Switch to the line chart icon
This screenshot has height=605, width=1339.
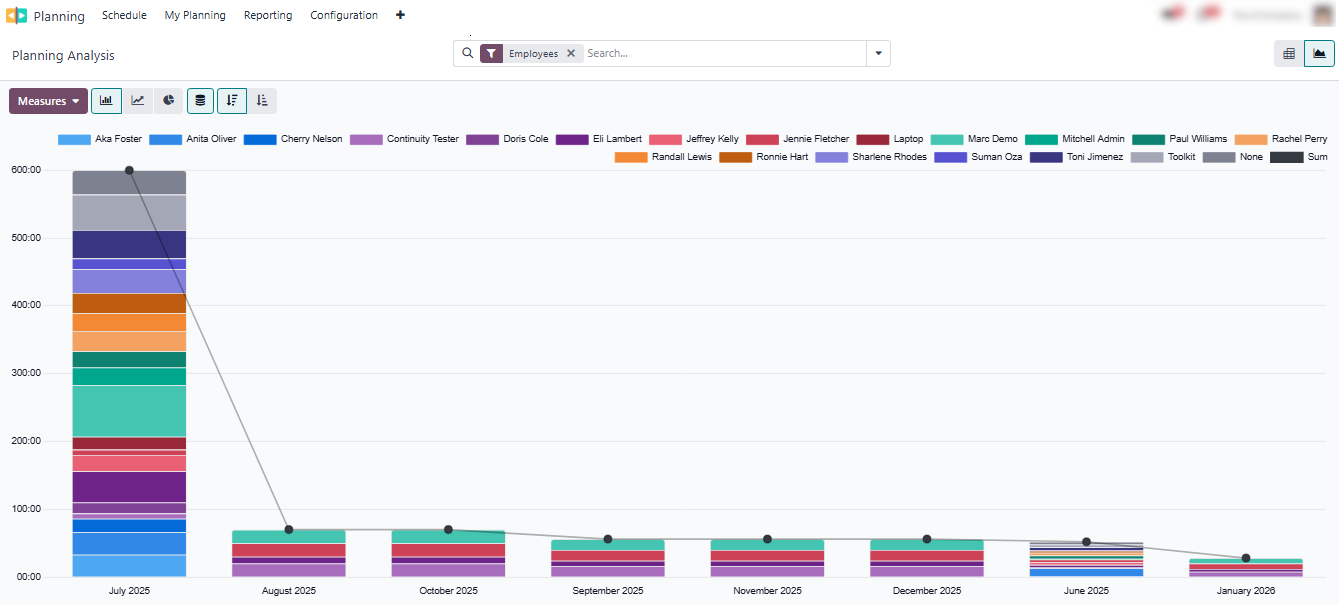pyautogui.click(x=137, y=100)
